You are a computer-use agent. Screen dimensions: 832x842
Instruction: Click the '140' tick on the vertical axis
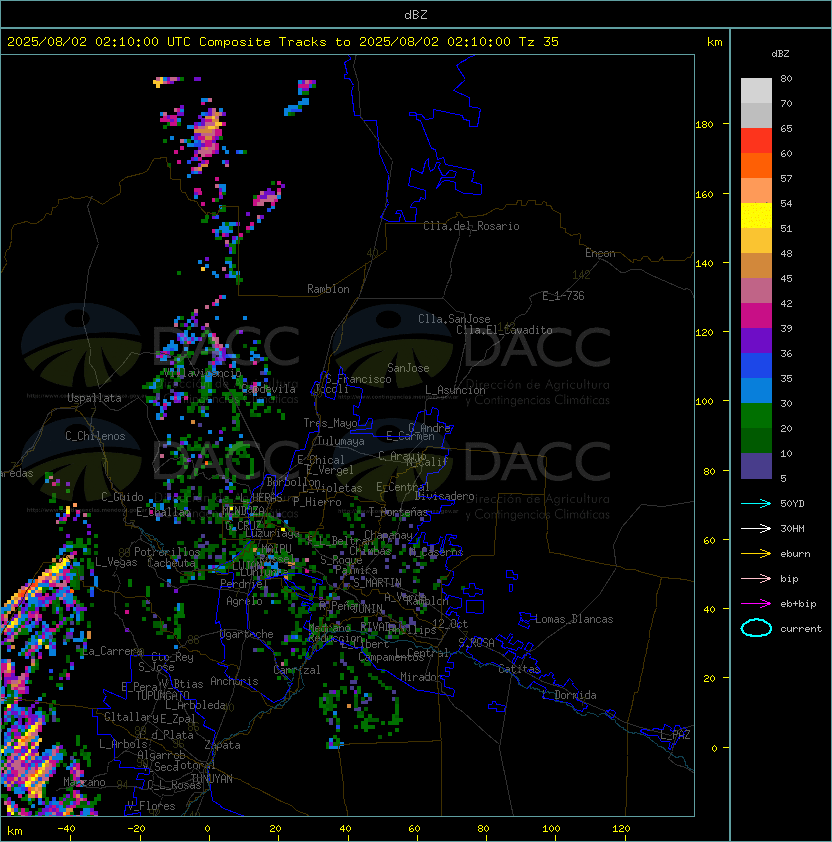tap(704, 263)
